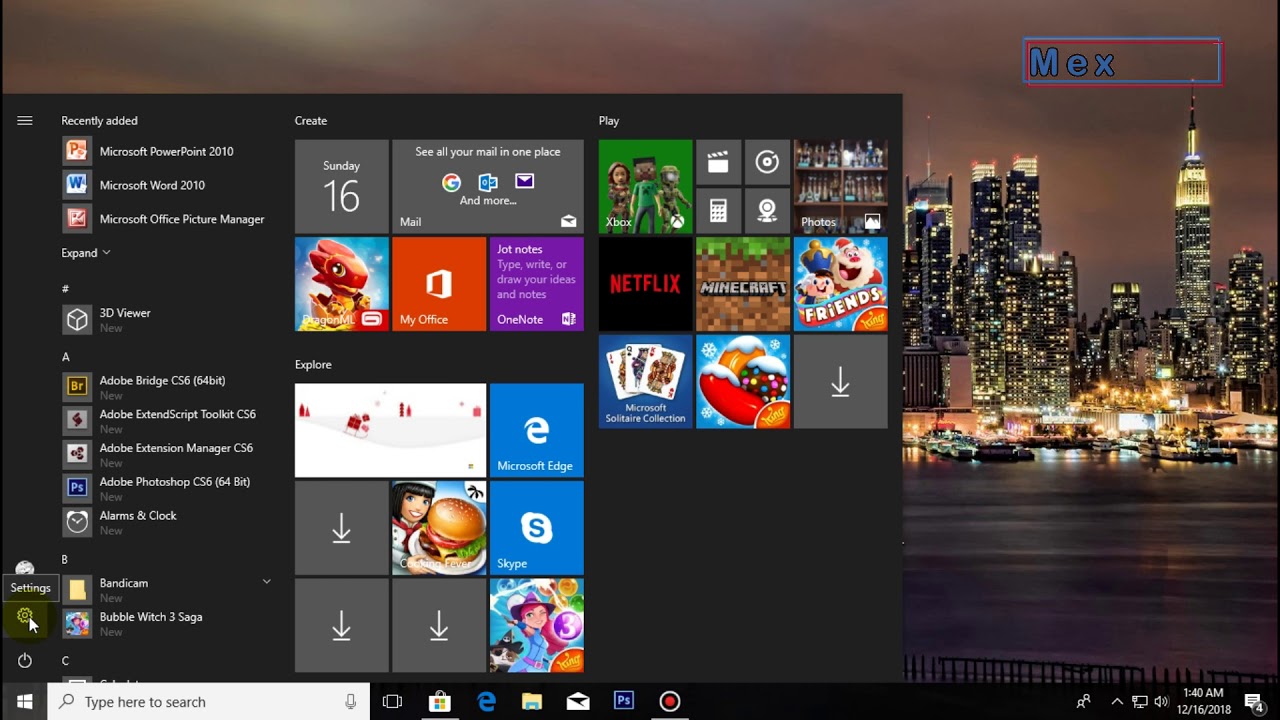Open File Explorer from taskbar

tap(532, 702)
